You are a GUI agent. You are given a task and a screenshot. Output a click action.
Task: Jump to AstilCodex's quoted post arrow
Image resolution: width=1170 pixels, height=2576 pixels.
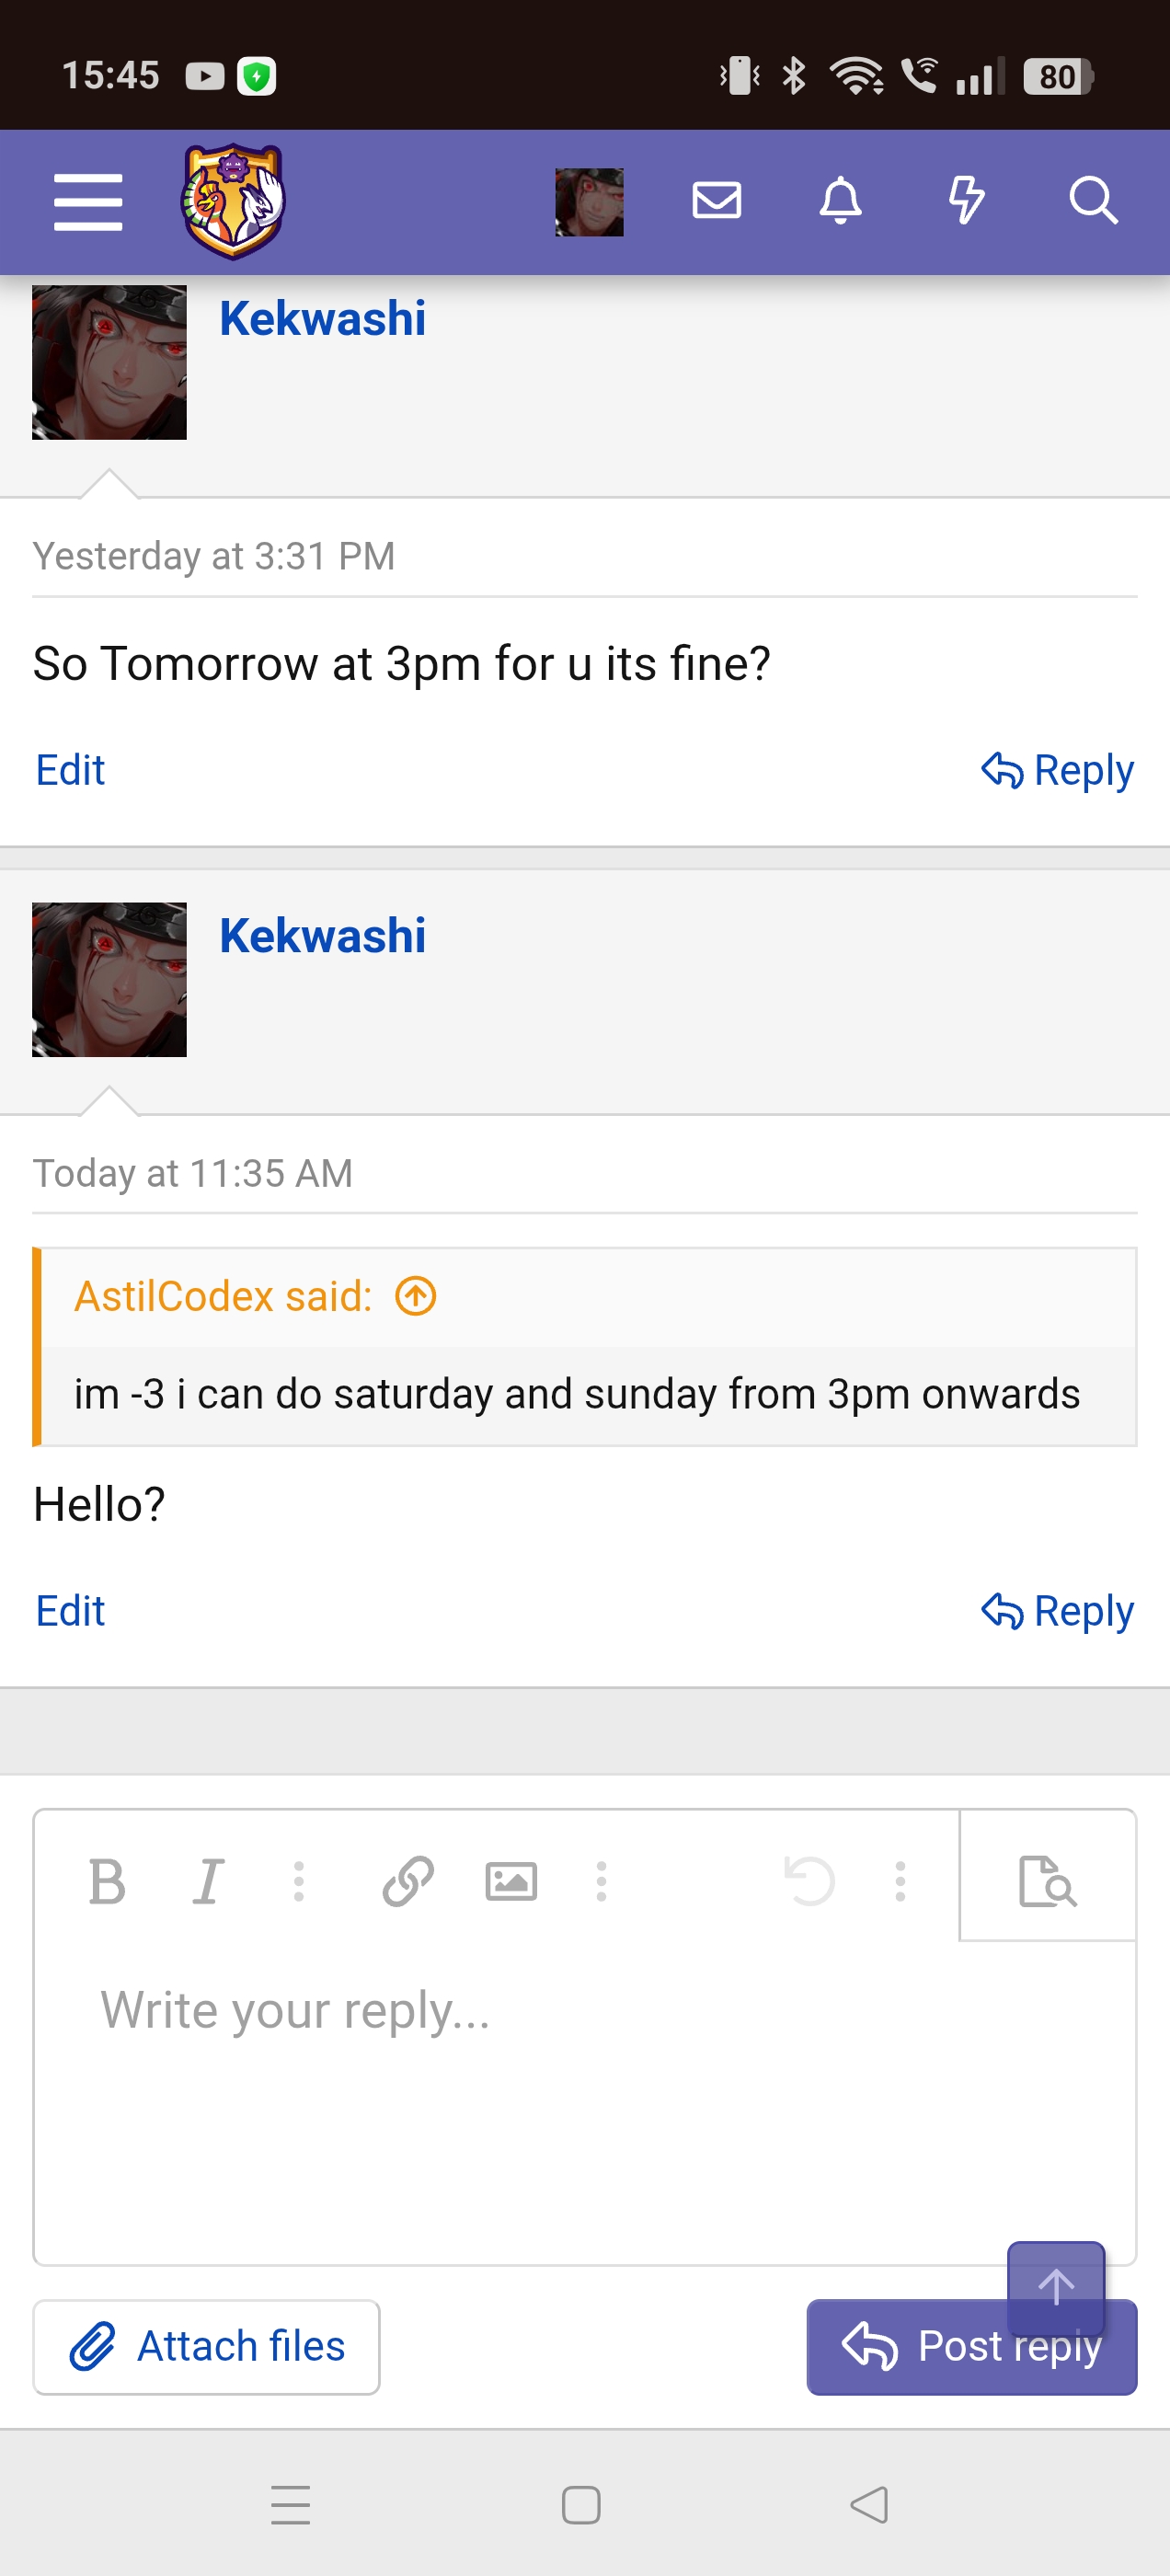[x=416, y=1296]
